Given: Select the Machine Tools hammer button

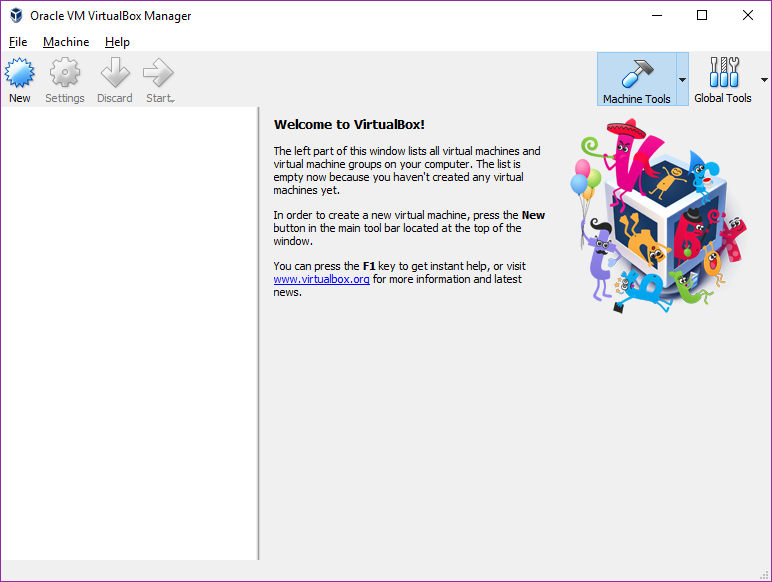Looking at the screenshot, I should 637,79.
